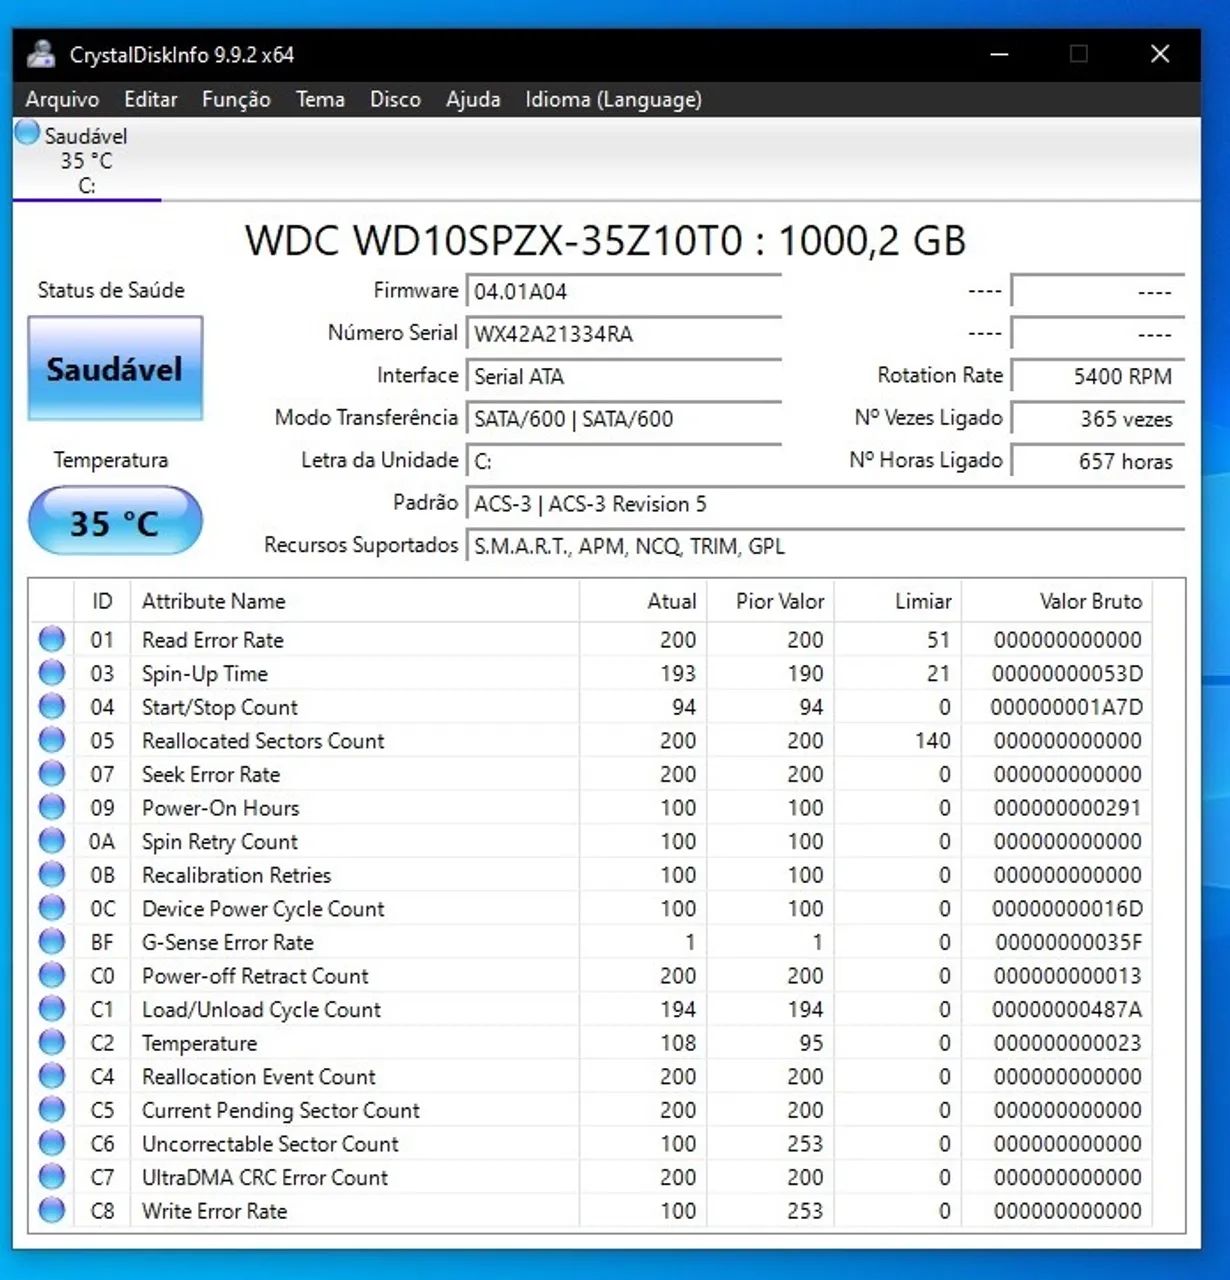Viewport: 1230px width, 1280px height.
Task: Click the CrystalDiskInfo title bar app icon
Action: (x=41, y=54)
